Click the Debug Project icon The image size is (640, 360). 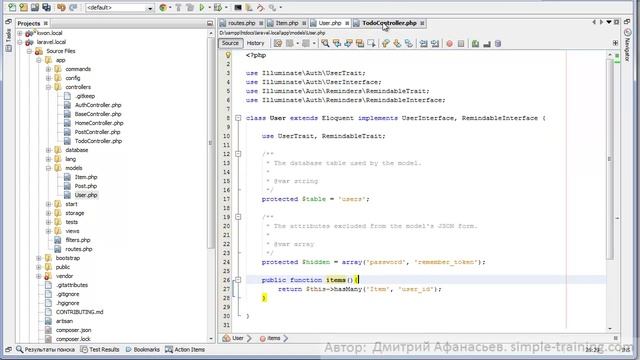218,7
